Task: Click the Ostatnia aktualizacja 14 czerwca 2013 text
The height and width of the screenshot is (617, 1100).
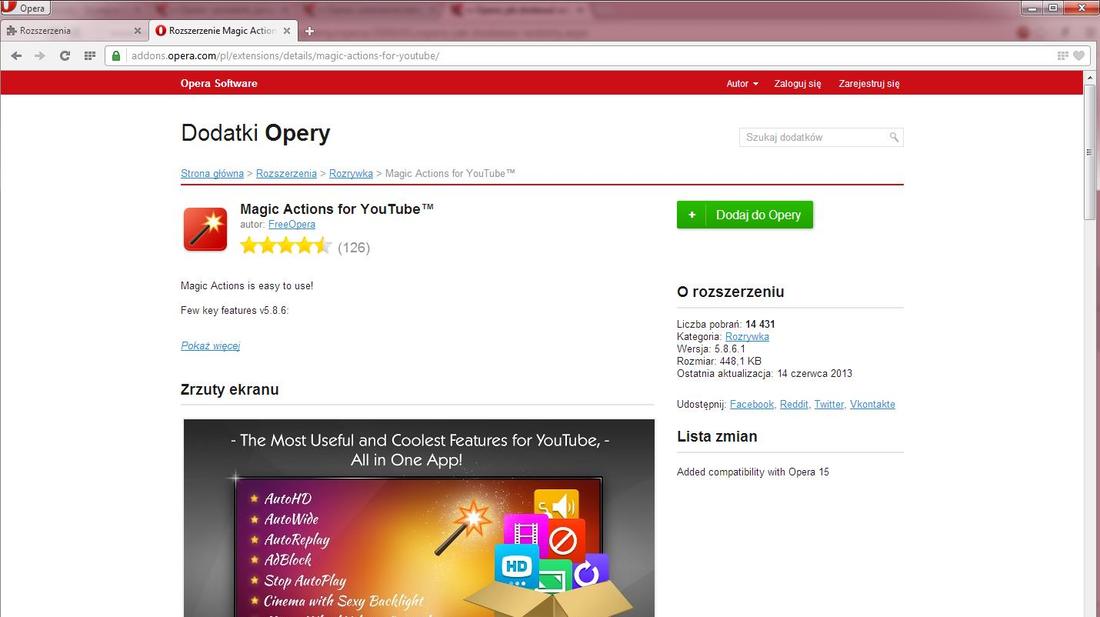Action: (764, 374)
